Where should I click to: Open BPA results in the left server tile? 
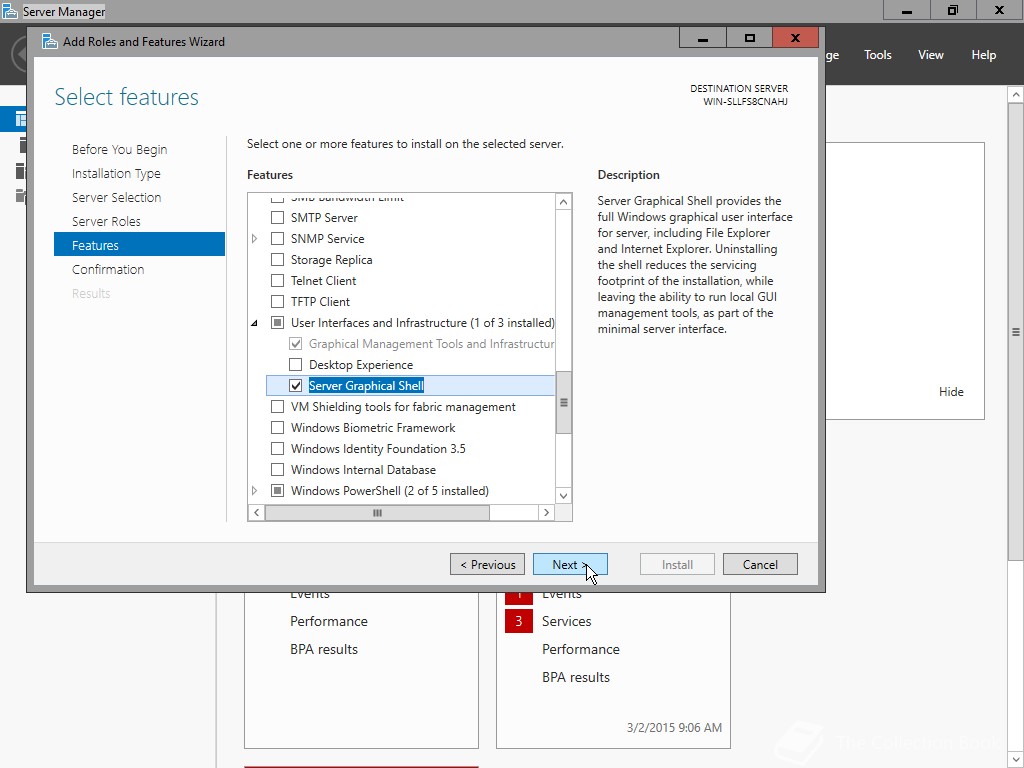coord(324,649)
